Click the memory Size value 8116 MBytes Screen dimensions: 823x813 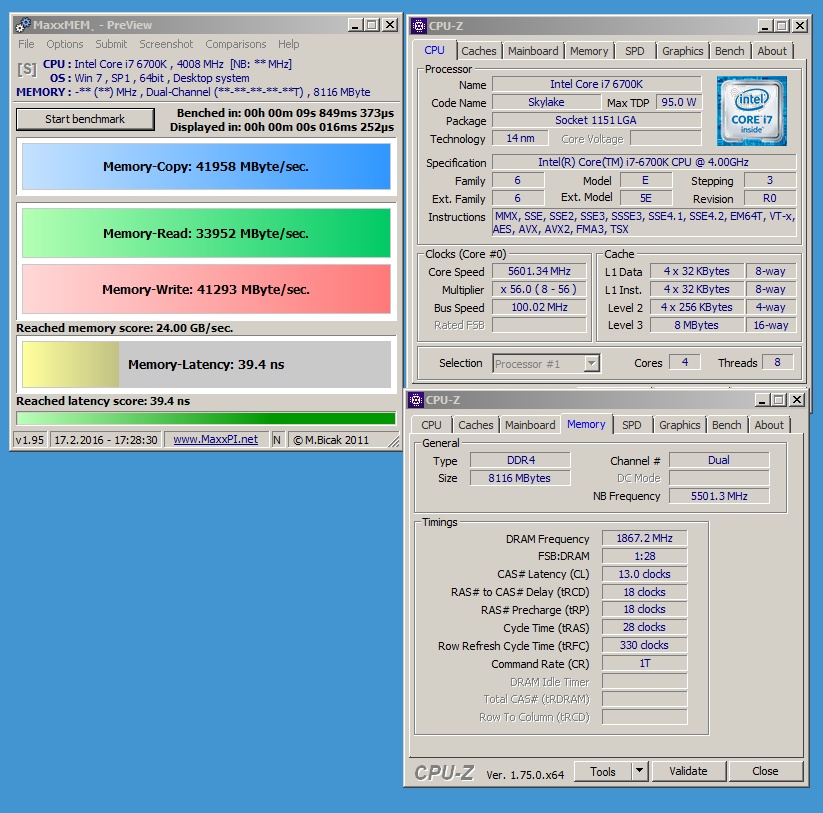(x=520, y=478)
